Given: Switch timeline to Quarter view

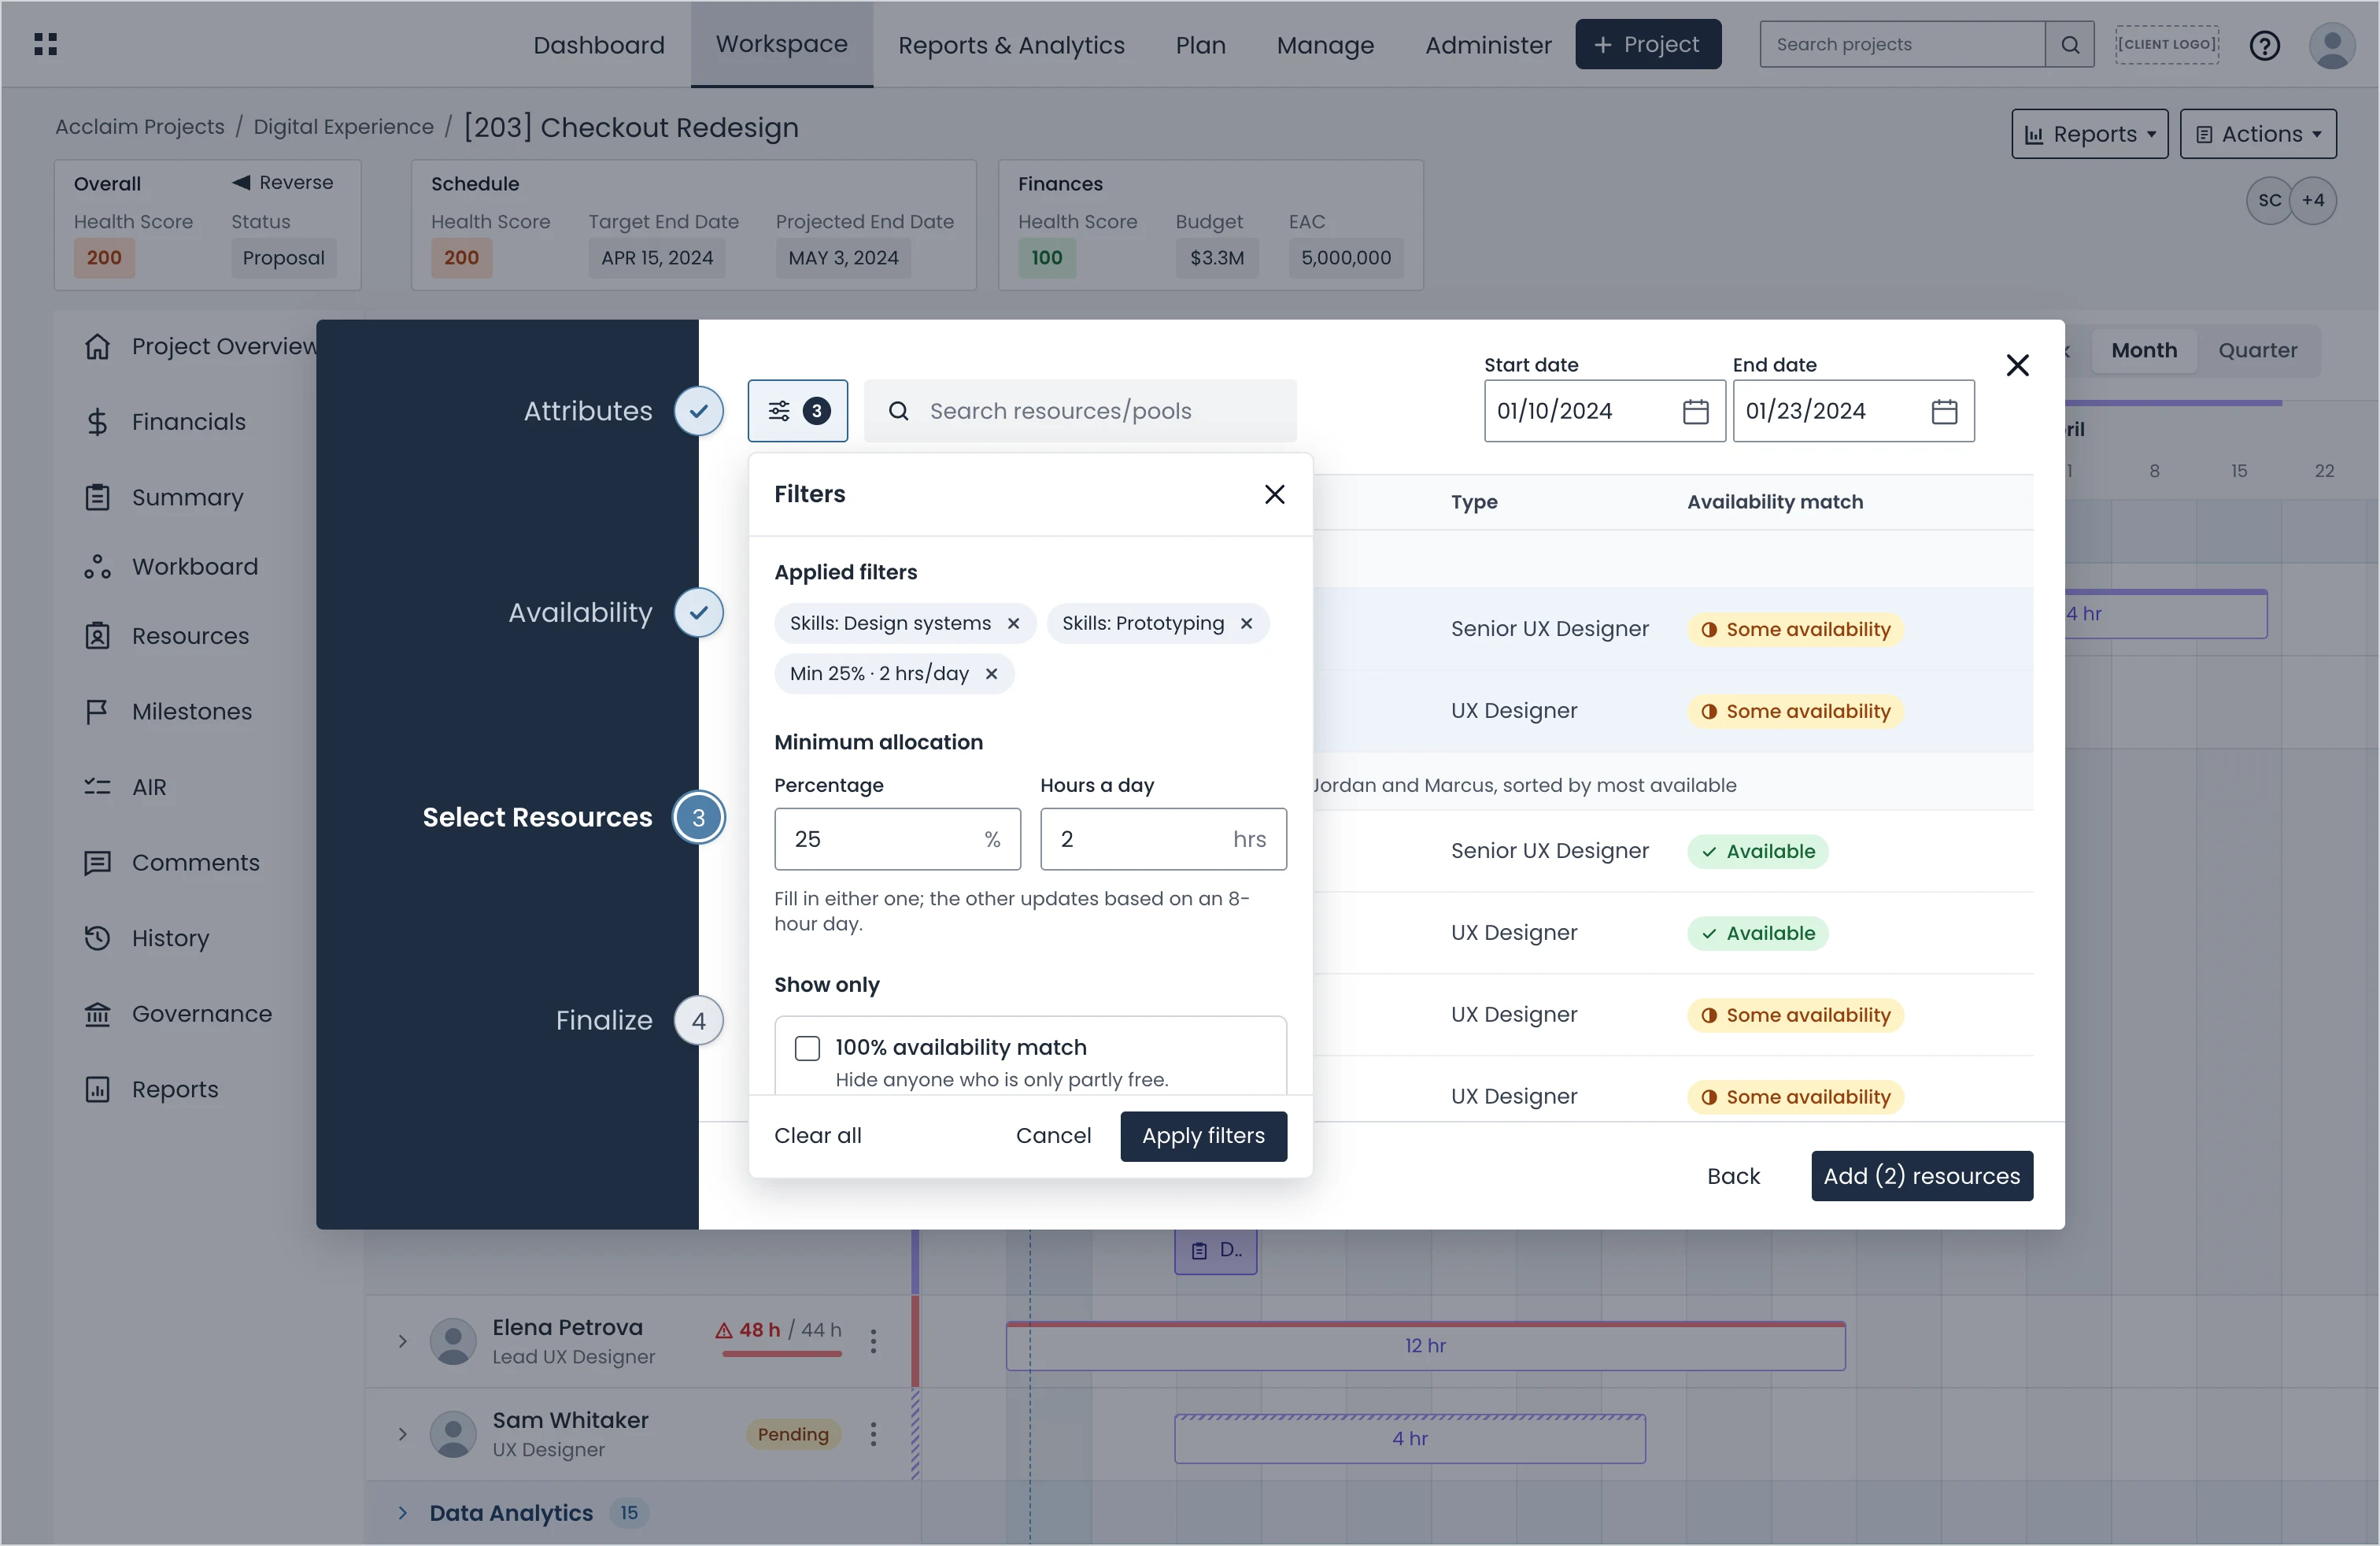Looking at the screenshot, I should pyautogui.click(x=2257, y=350).
